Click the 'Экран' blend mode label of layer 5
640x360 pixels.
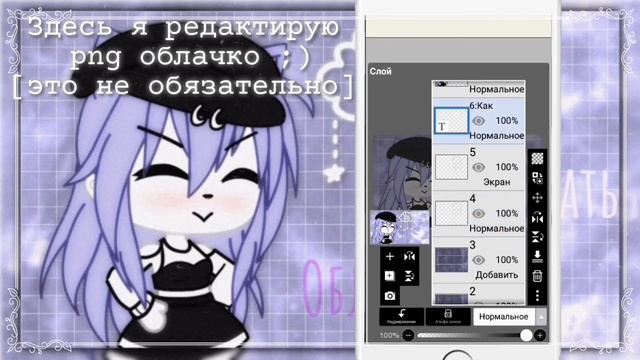(497, 182)
